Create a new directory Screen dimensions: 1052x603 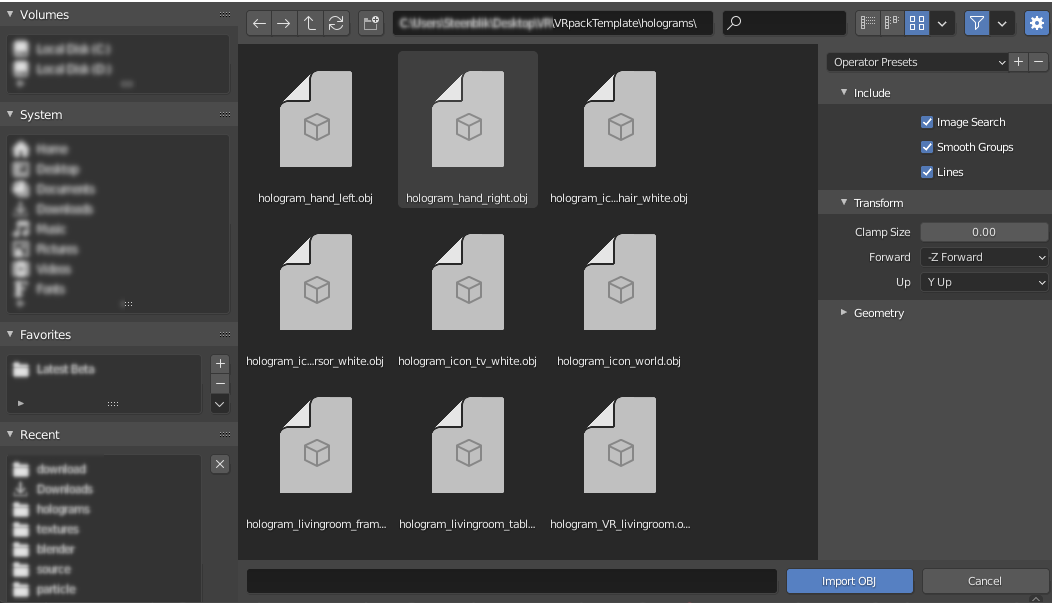(x=371, y=23)
